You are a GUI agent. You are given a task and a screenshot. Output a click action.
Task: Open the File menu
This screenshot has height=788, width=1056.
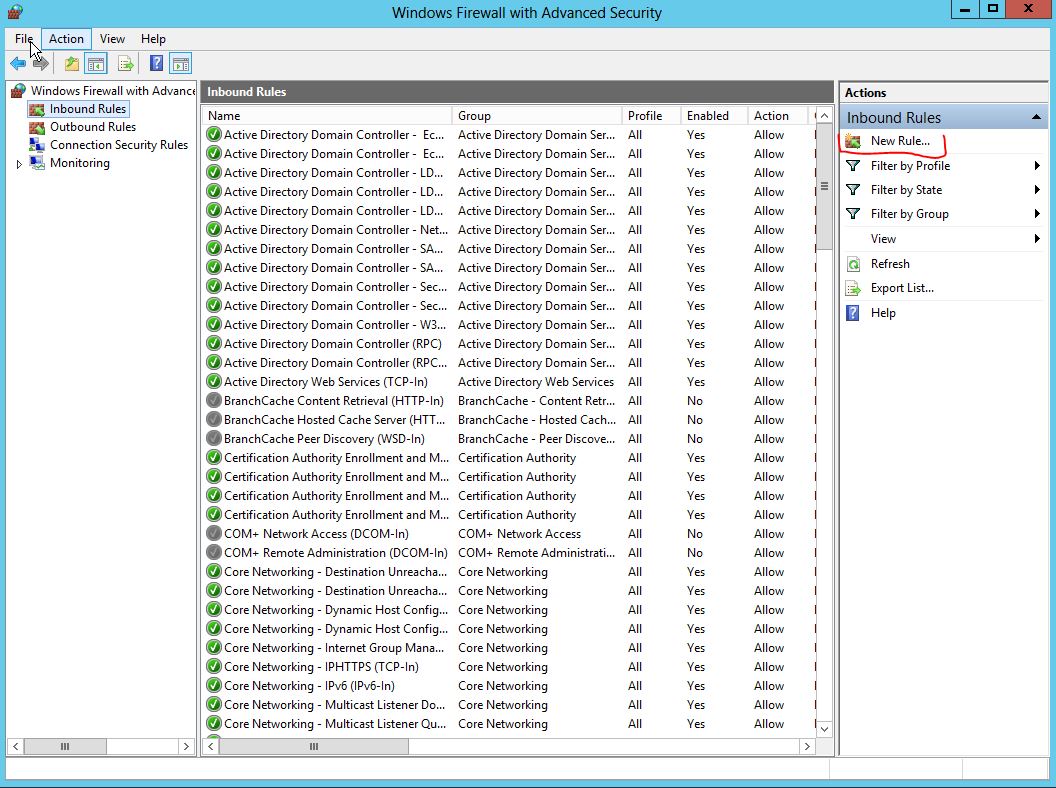click(x=24, y=39)
